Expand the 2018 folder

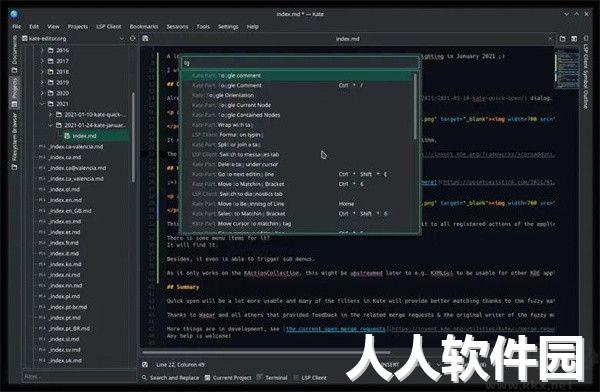tap(42, 72)
